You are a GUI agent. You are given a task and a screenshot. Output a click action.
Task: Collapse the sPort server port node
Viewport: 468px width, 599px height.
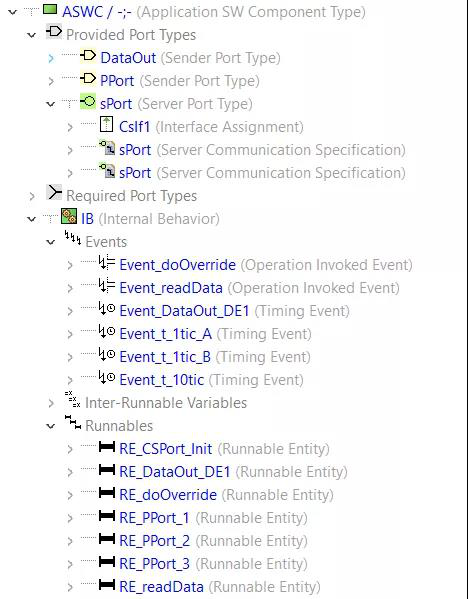50,104
